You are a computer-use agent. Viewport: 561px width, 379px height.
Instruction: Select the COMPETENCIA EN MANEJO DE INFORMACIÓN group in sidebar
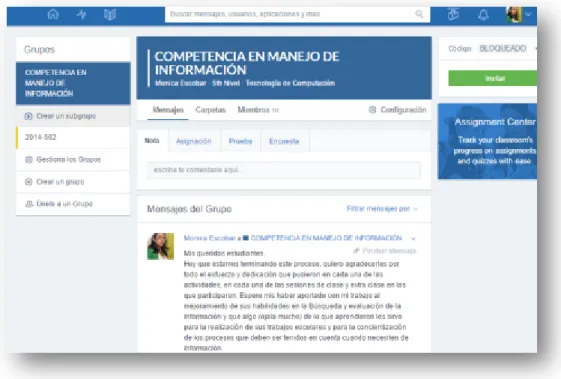pos(73,83)
